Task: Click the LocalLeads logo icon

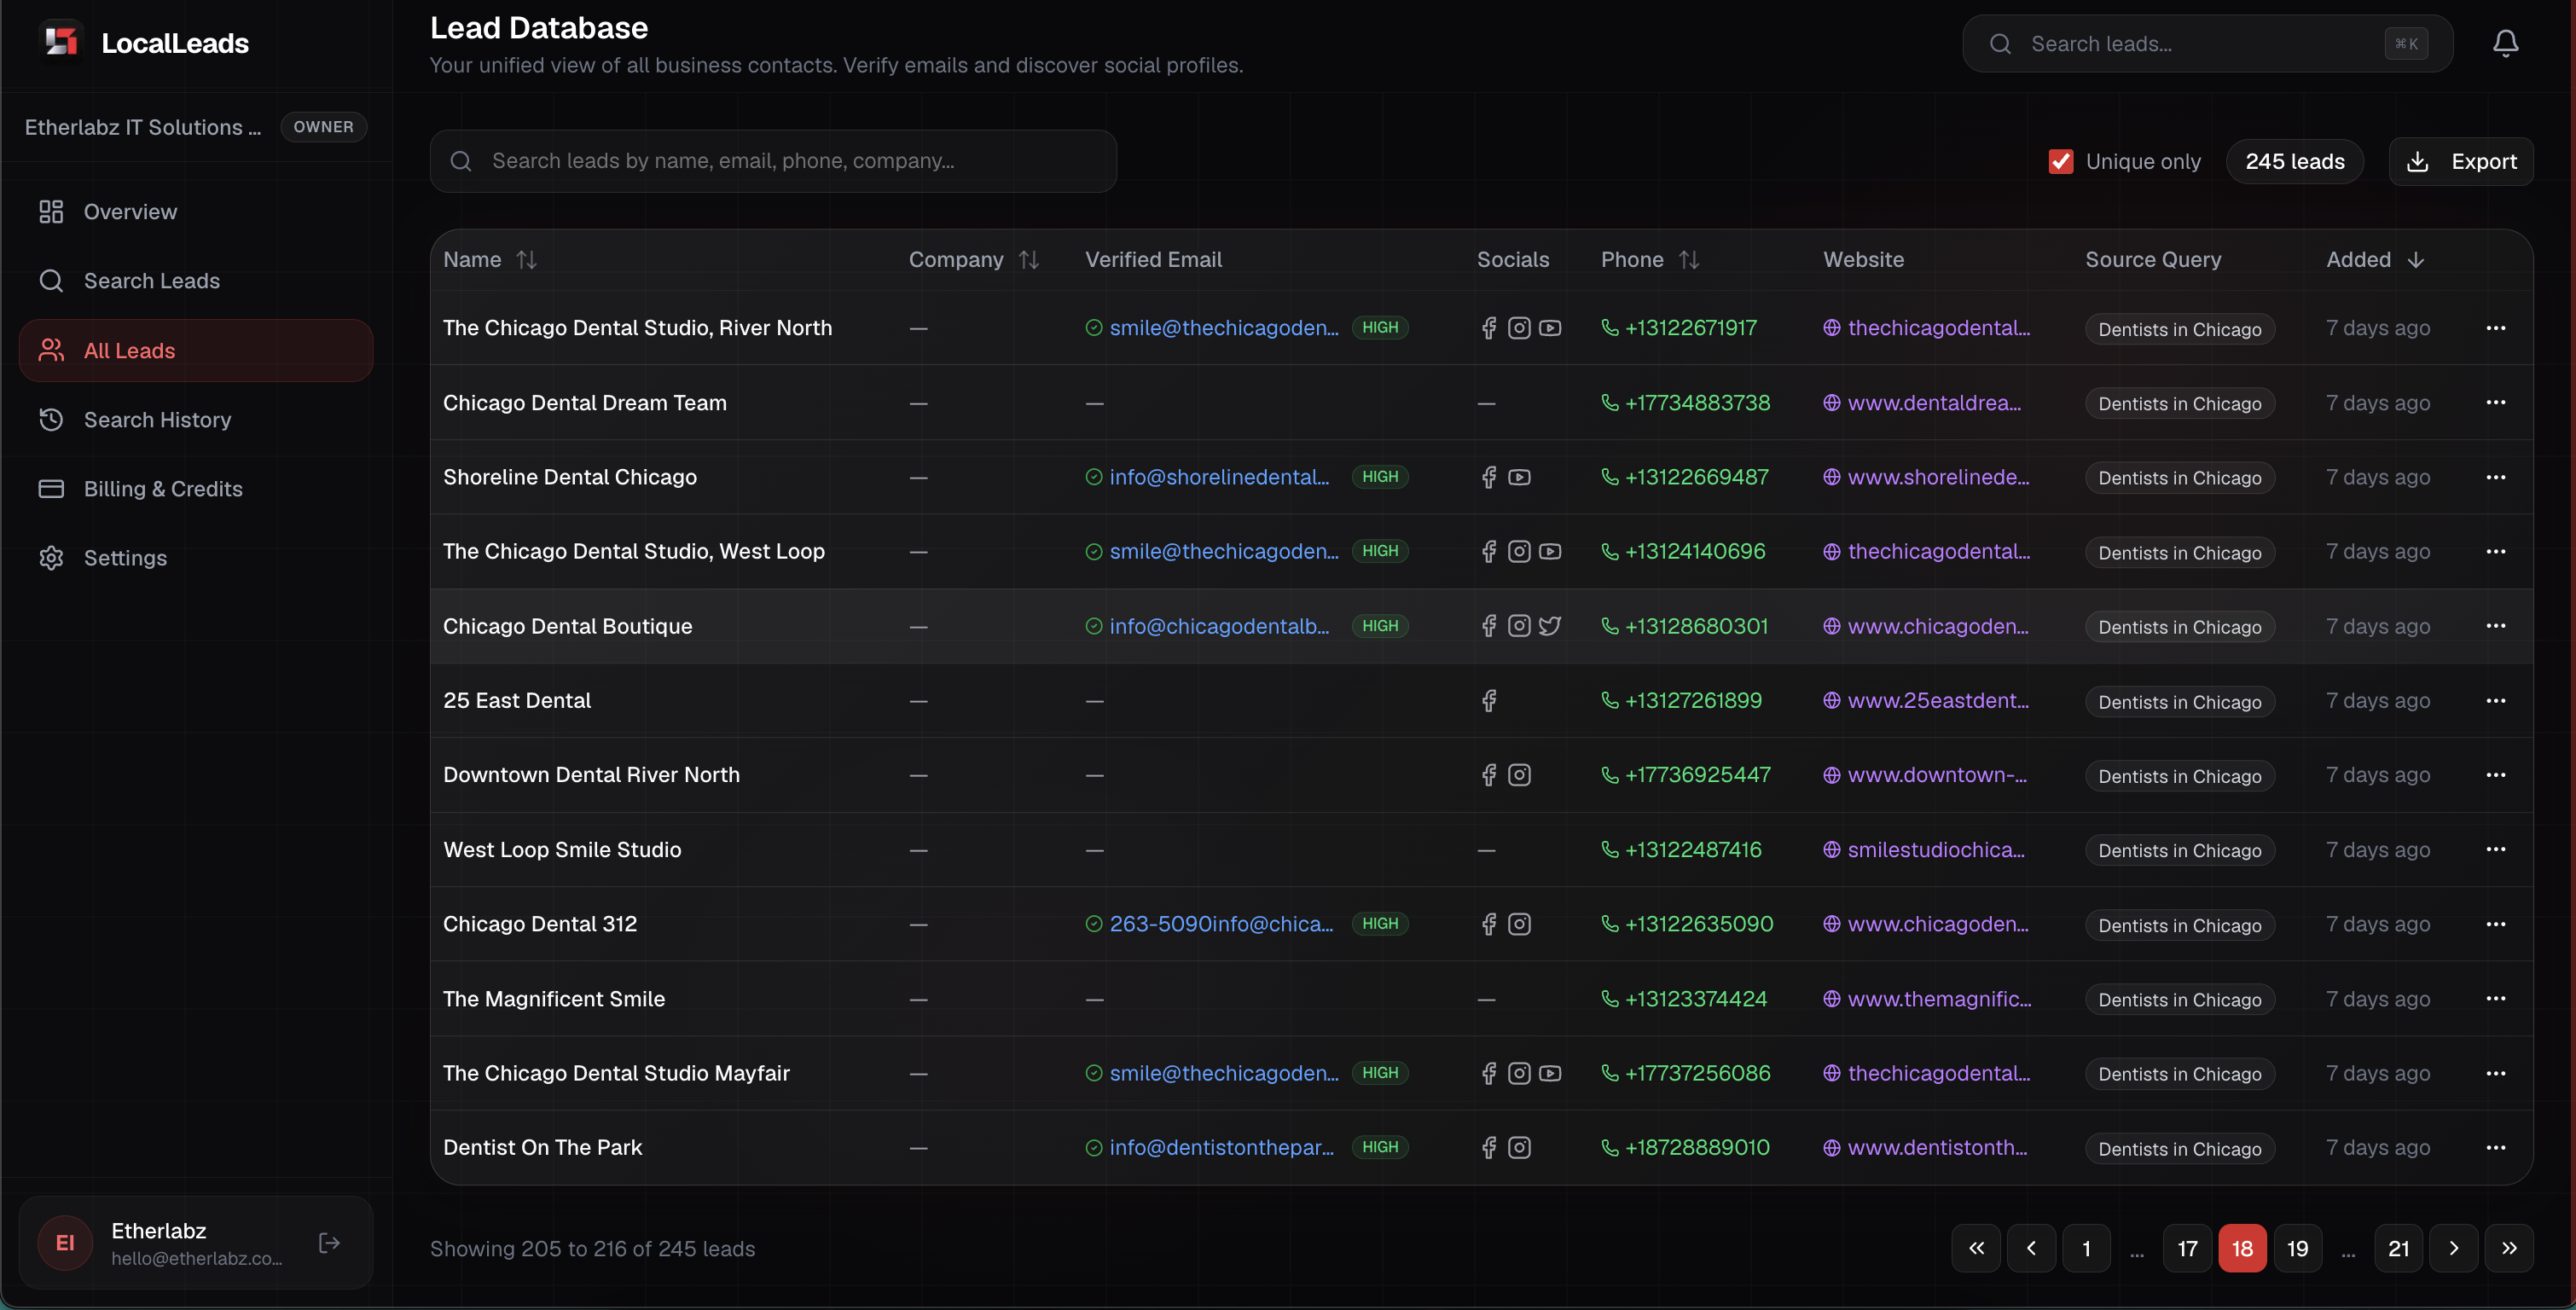Action: (61, 41)
